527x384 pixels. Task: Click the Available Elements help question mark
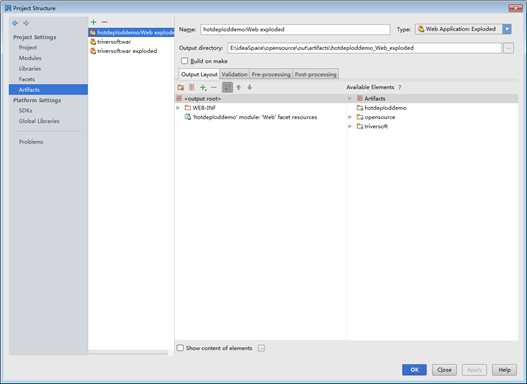click(400, 87)
